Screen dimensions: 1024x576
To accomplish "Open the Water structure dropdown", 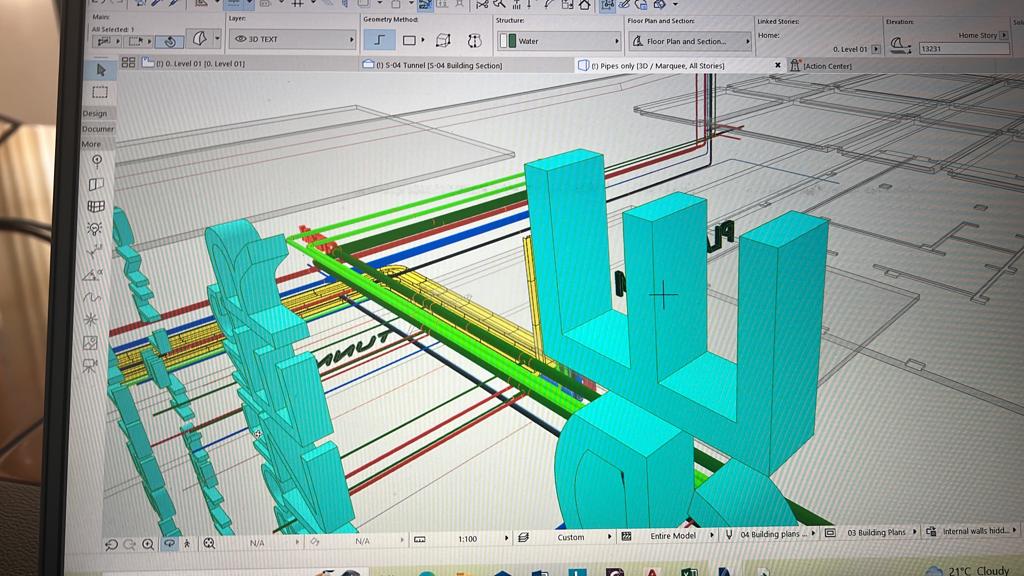I will (x=559, y=41).
